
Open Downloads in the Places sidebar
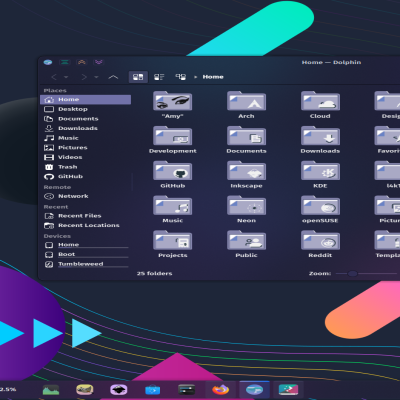[86, 128]
